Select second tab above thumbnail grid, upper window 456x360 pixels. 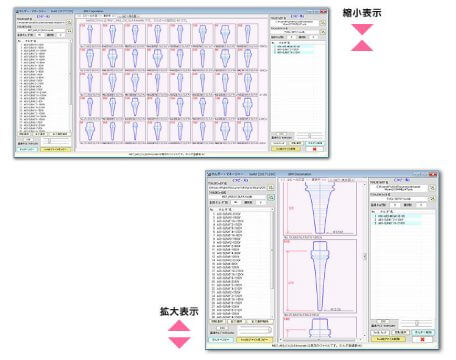coord(107,16)
